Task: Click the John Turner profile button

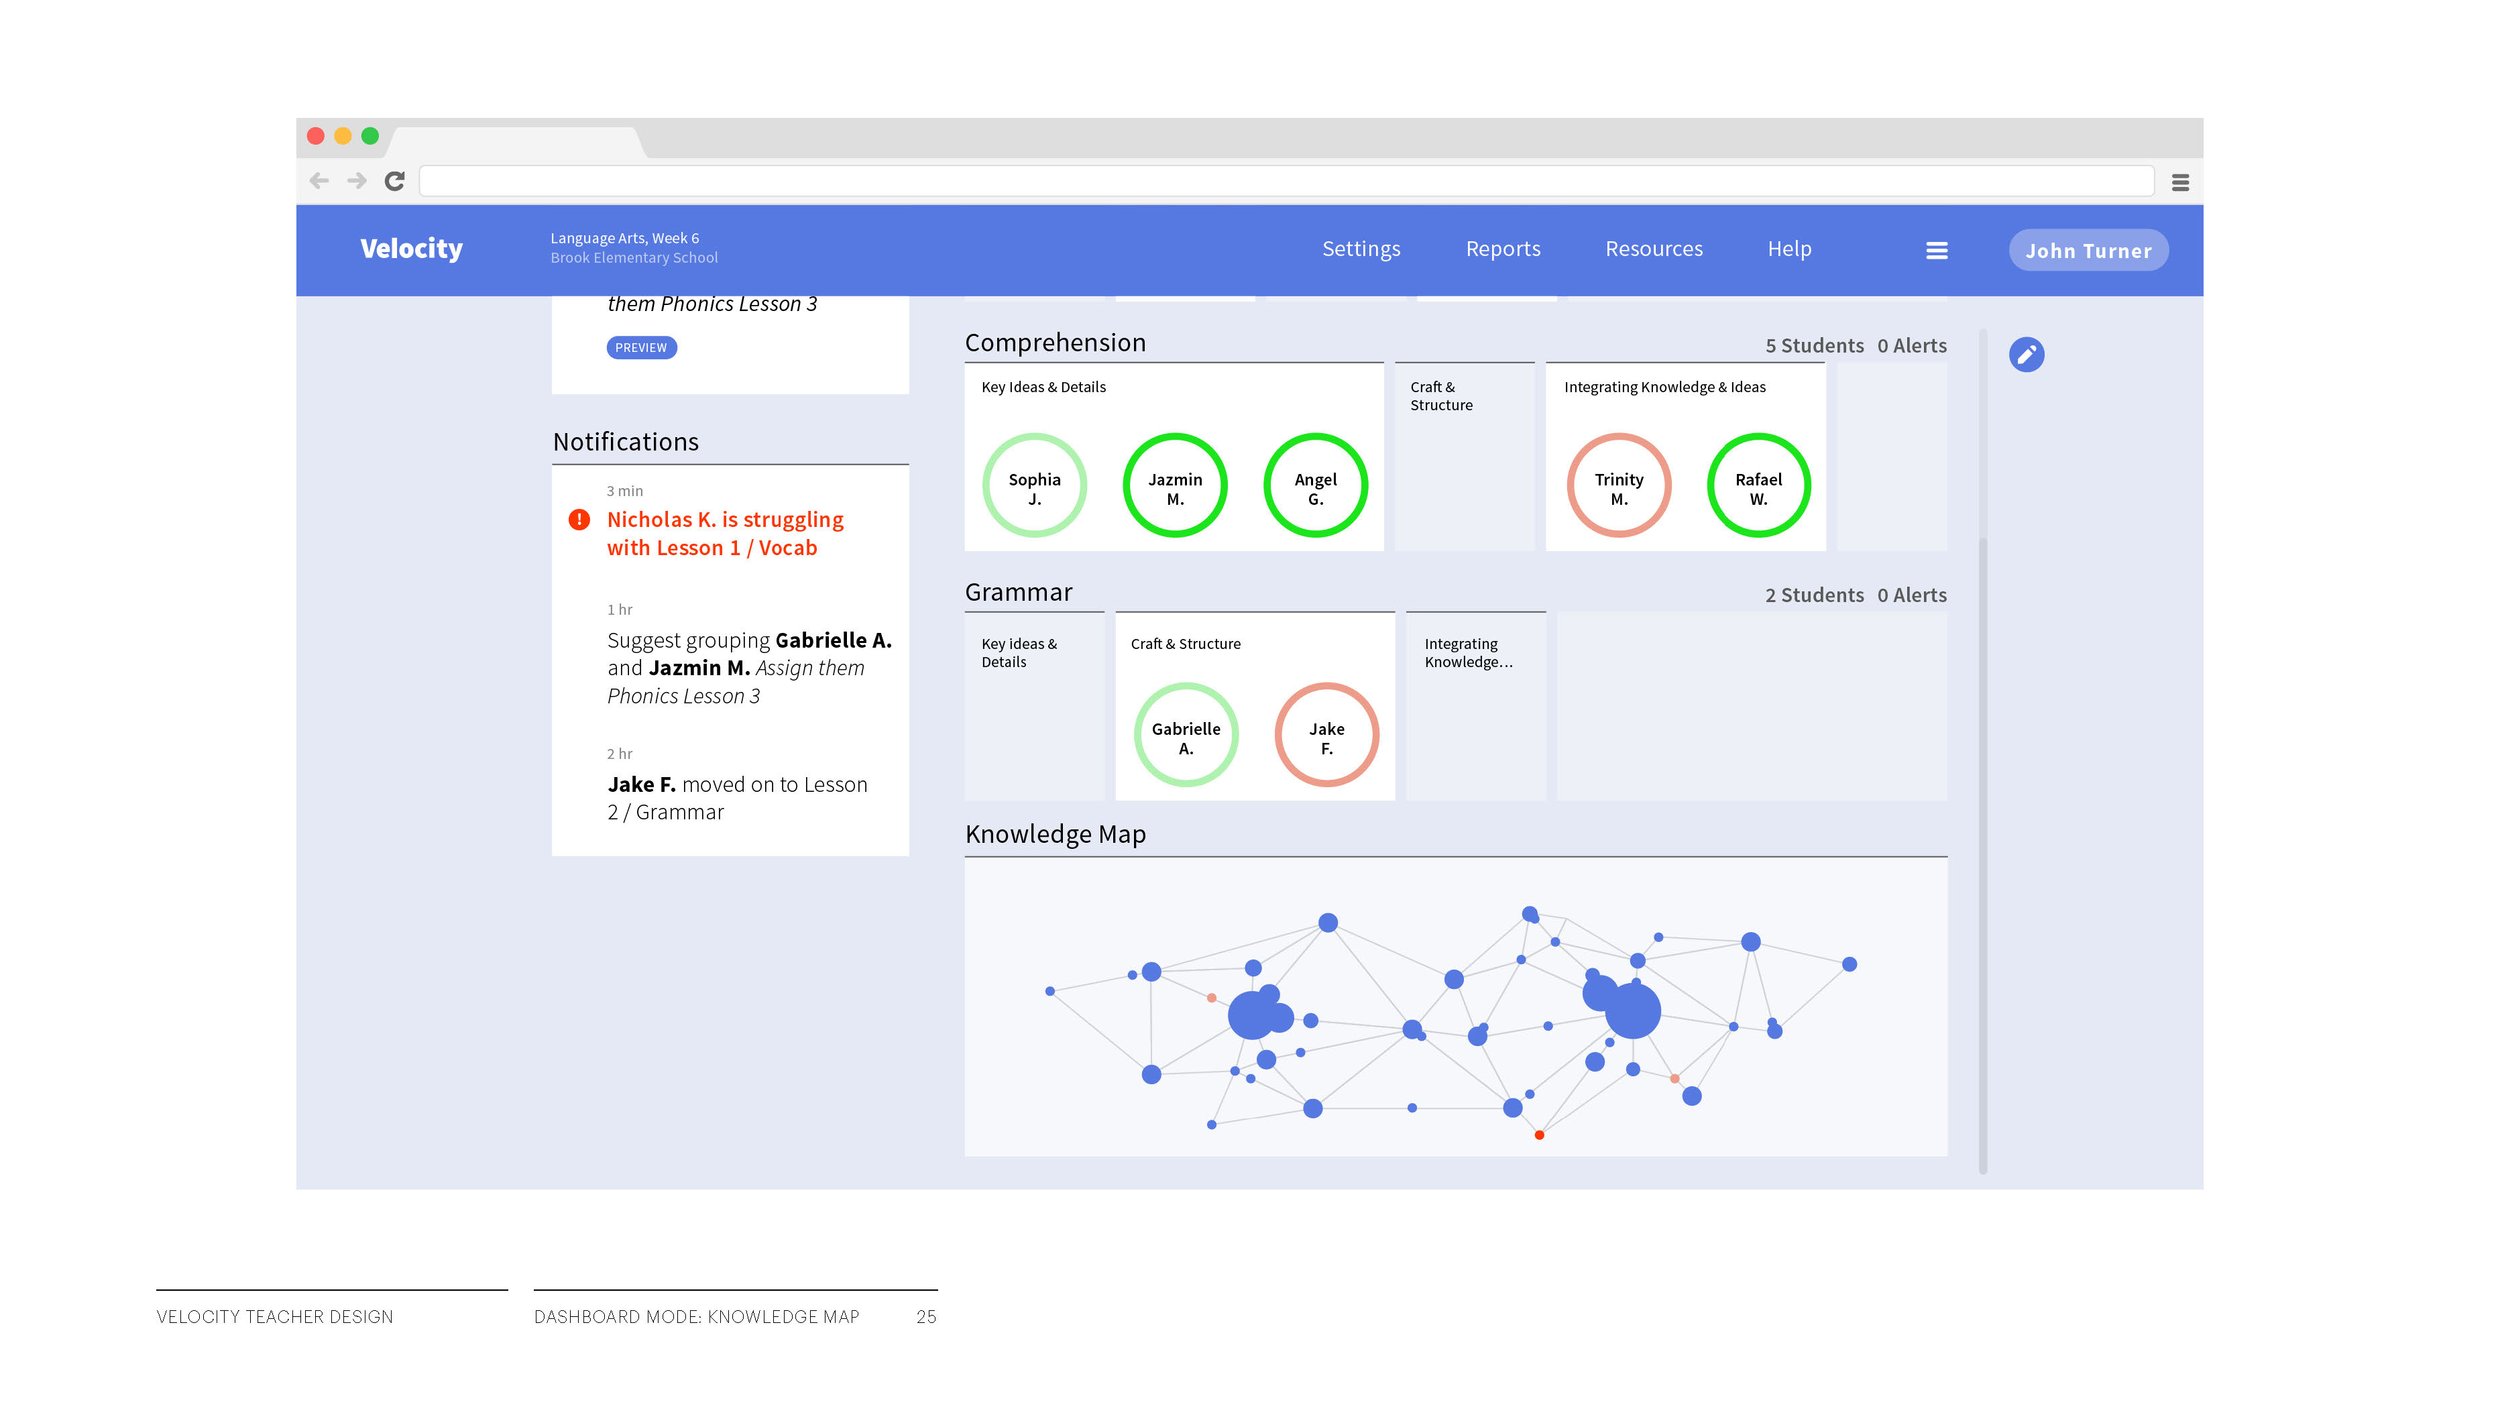Action: click(x=2087, y=250)
